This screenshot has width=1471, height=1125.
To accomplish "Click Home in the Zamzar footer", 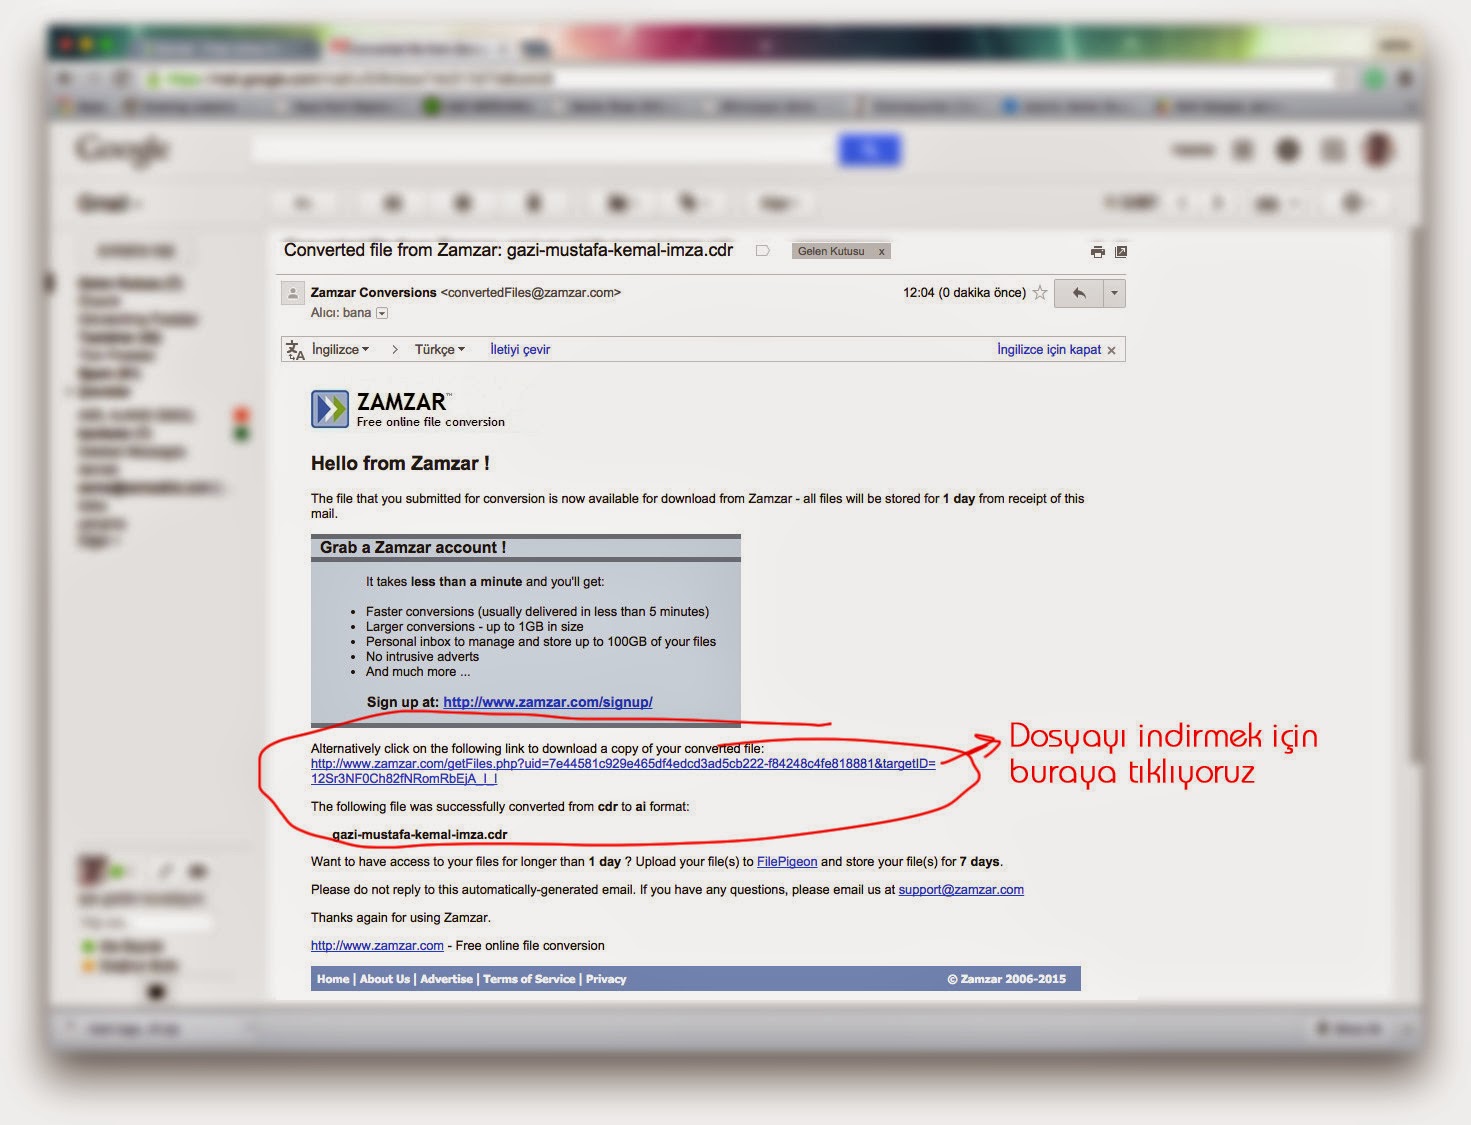I will click(333, 979).
